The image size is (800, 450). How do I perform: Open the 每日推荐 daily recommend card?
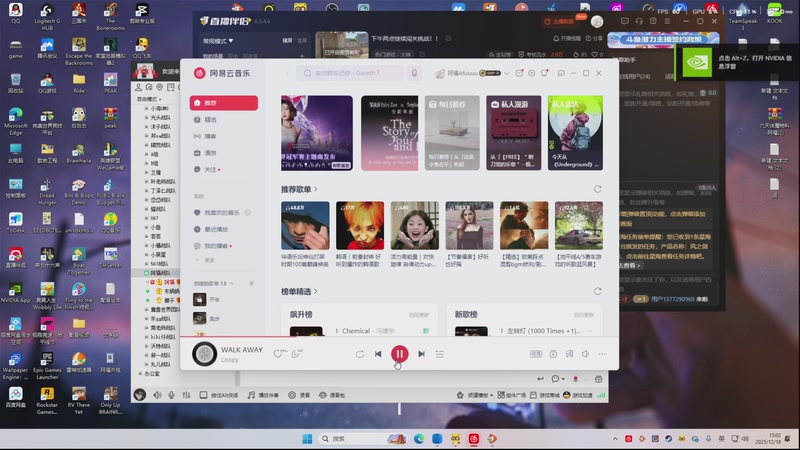coord(452,133)
